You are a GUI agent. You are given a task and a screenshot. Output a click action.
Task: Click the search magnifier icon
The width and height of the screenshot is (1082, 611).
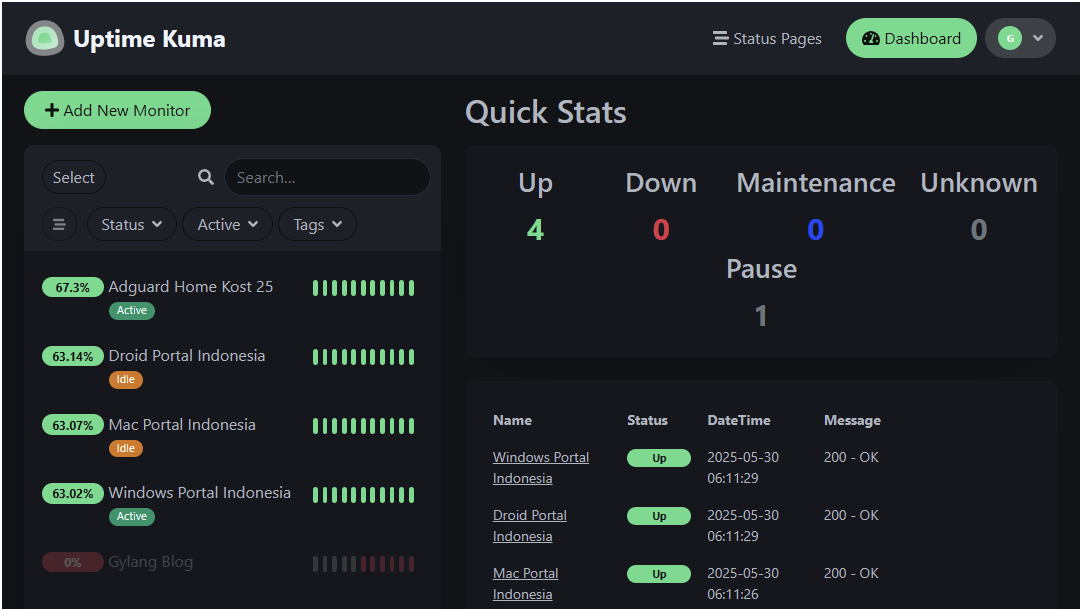click(x=206, y=177)
